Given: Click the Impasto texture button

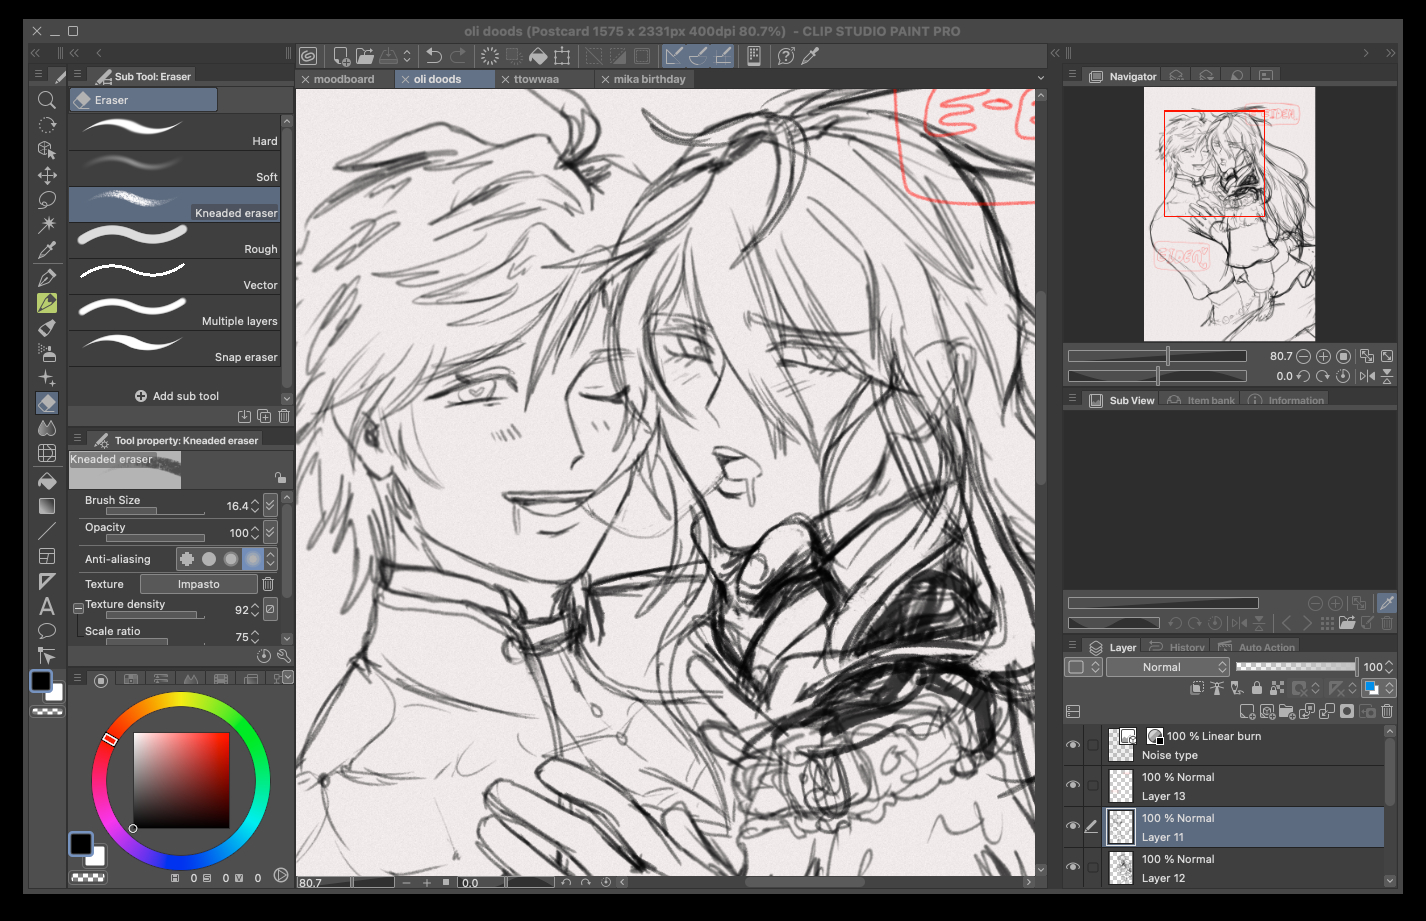Looking at the screenshot, I should click(198, 584).
